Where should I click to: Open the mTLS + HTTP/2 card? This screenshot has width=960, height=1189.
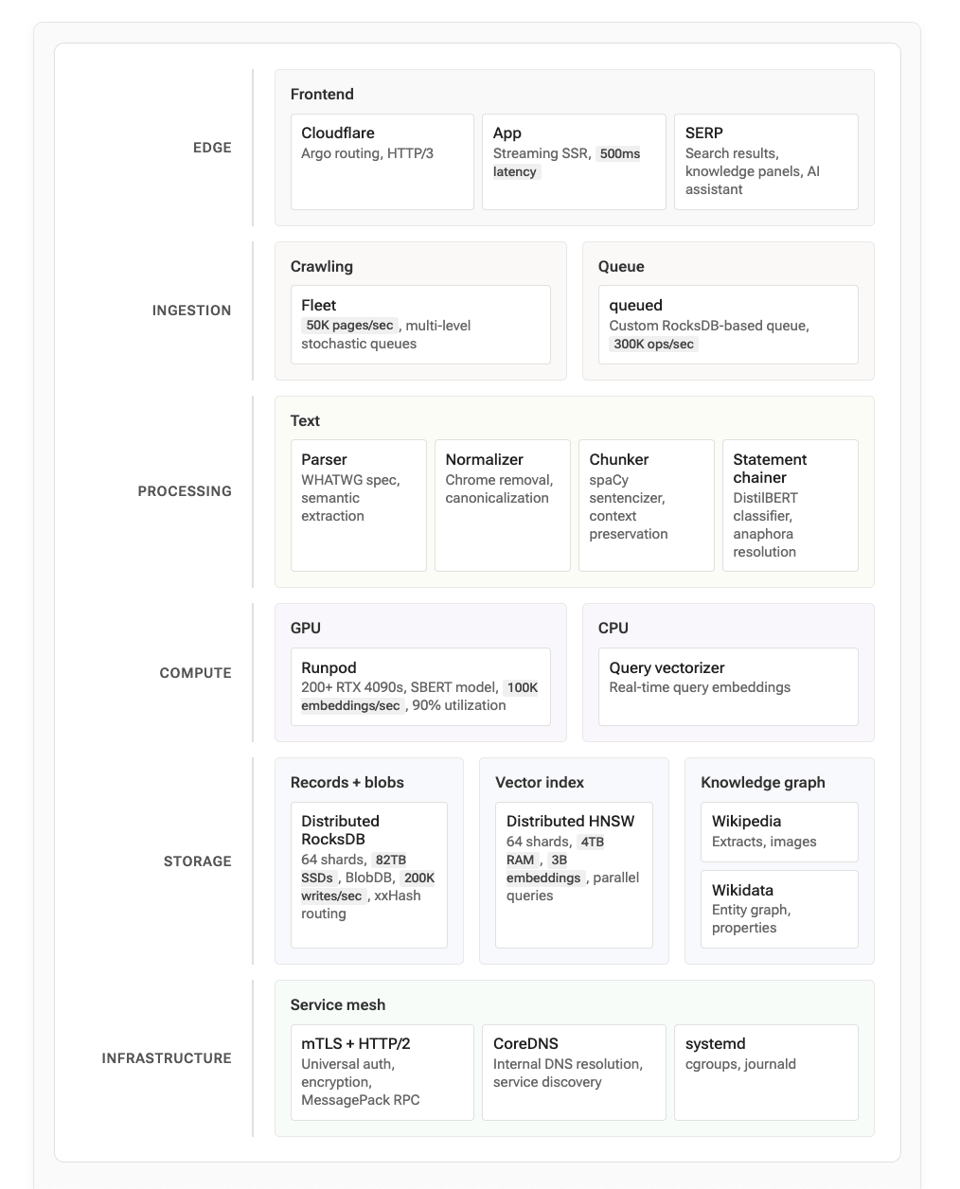pos(382,1071)
